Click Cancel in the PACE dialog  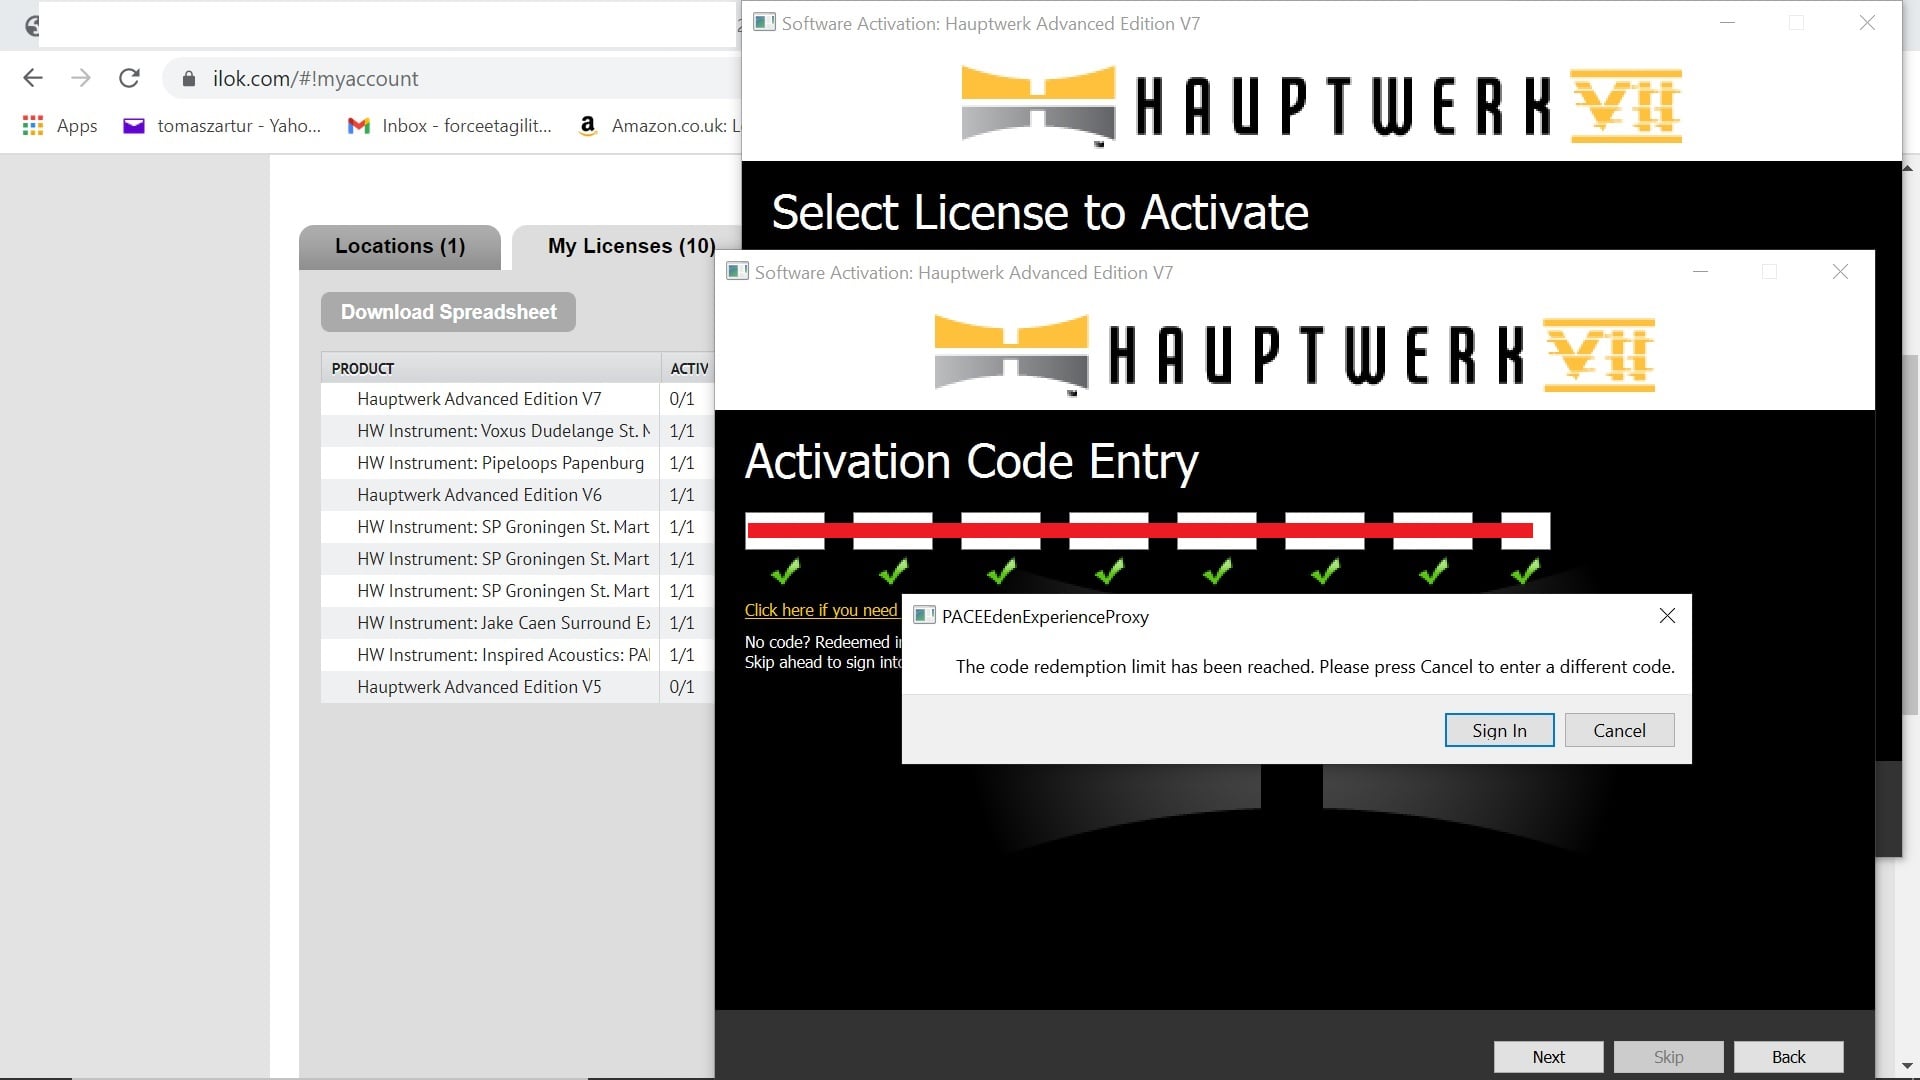pyautogui.click(x=1619, y=730)
